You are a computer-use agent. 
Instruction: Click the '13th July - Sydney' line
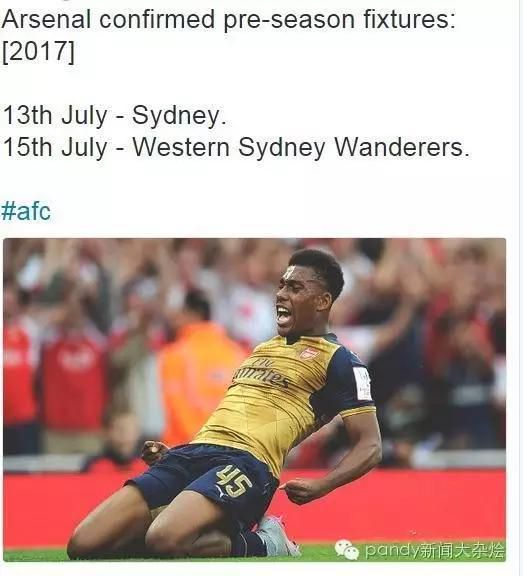tap(114, 115)
